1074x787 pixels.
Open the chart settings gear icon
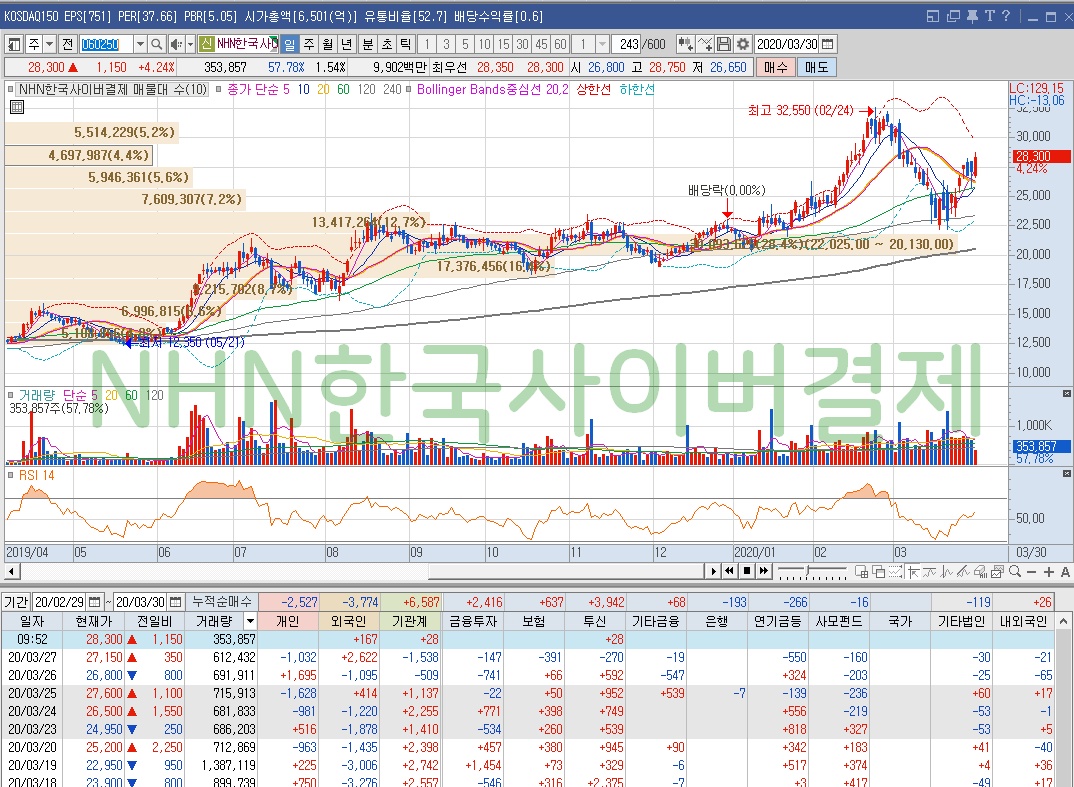coord(743,45)
